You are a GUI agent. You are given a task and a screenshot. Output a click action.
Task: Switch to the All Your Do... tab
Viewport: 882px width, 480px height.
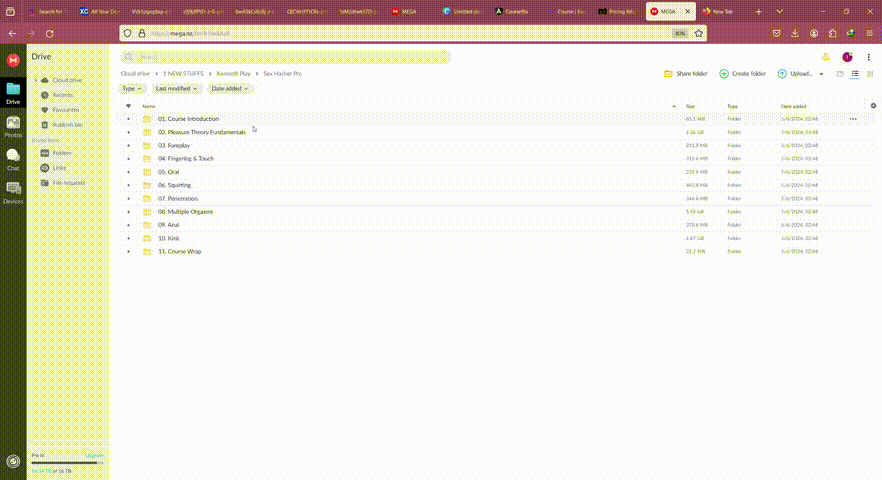pyautogui.click(x=100, y=11)
